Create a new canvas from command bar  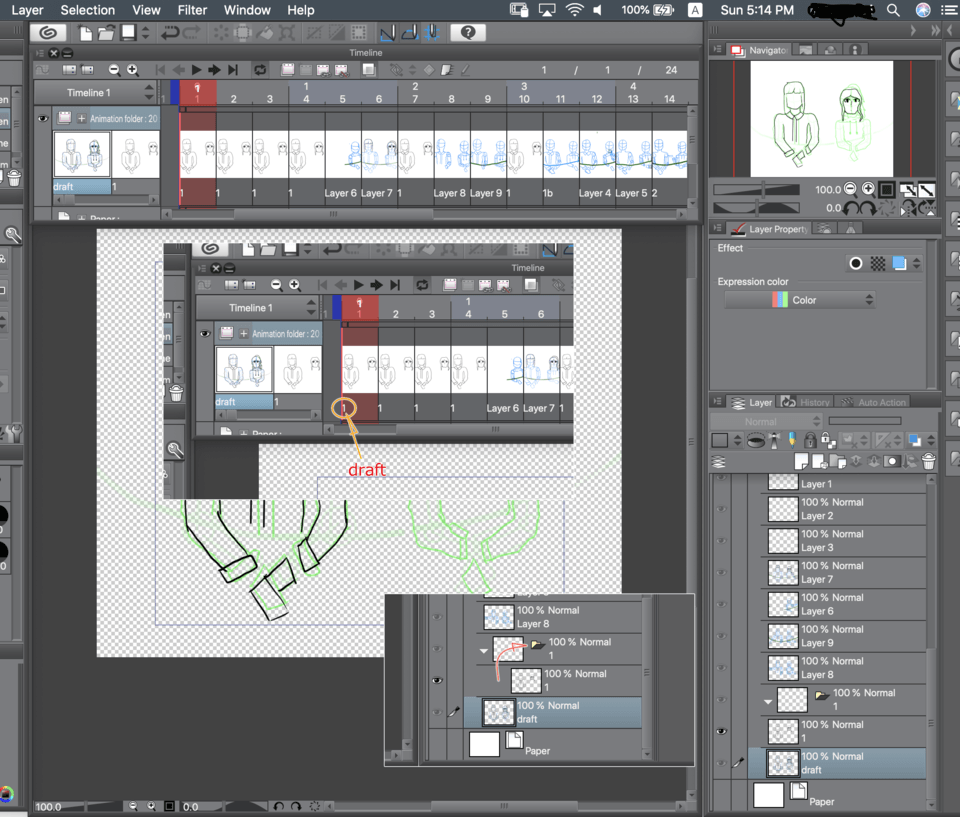85,32
